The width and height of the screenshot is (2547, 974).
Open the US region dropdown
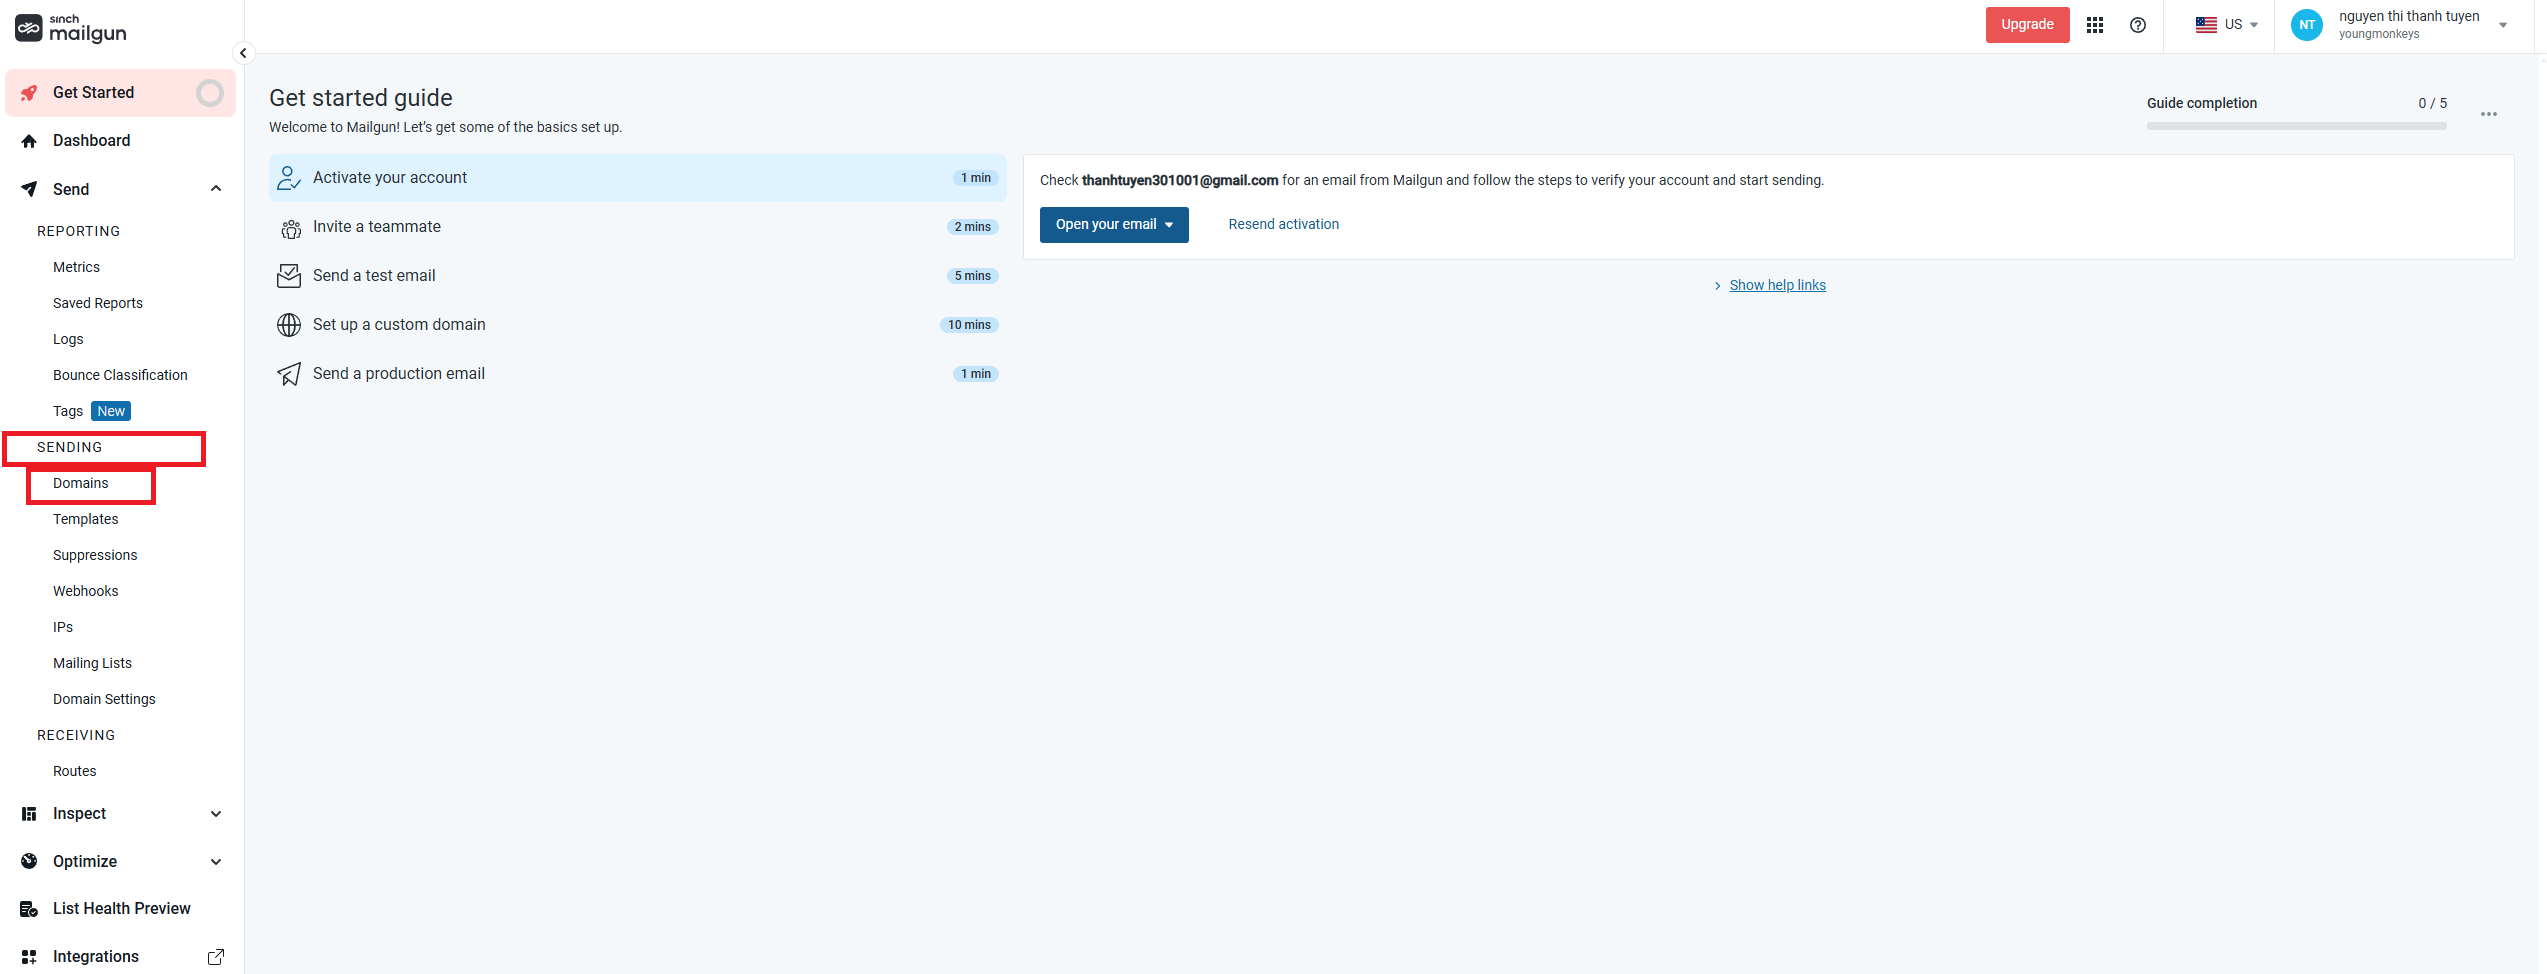tap(2226, 25)
